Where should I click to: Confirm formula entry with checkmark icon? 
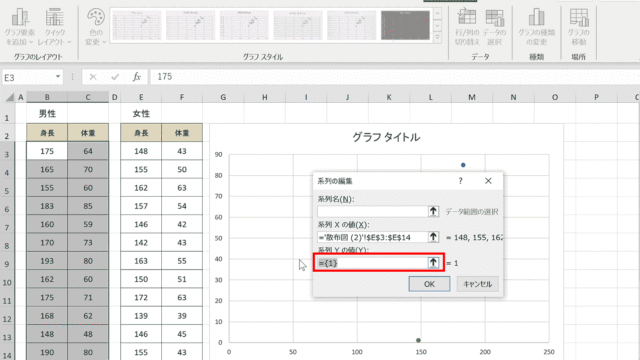[x=115, y=77]
